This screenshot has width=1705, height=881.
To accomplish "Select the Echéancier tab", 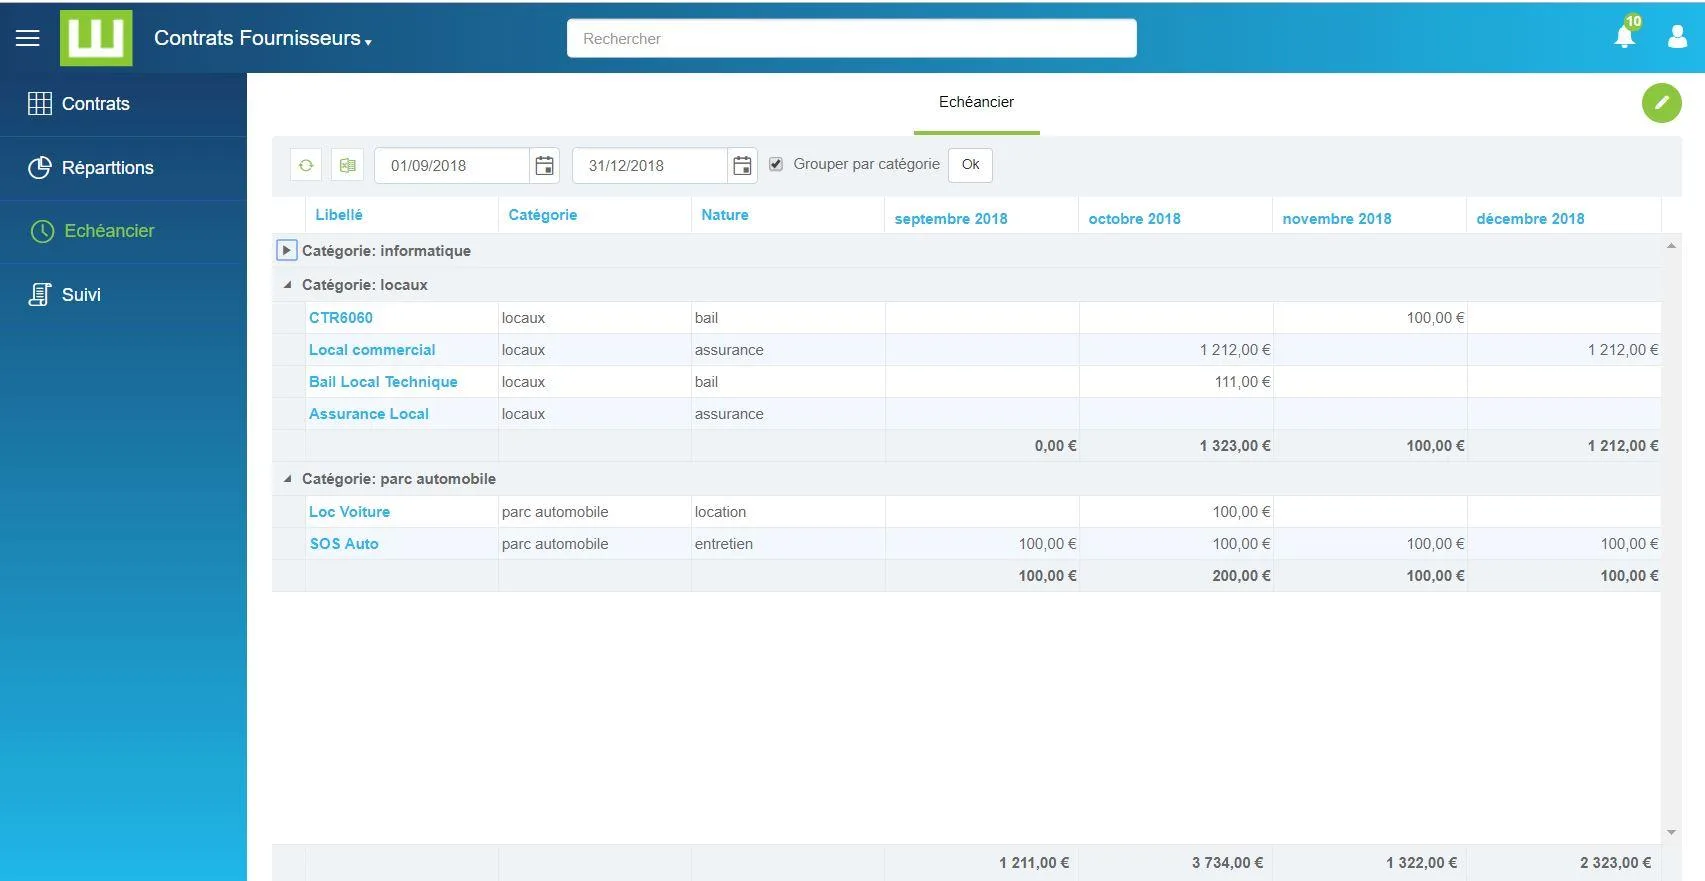I will 976,103.
